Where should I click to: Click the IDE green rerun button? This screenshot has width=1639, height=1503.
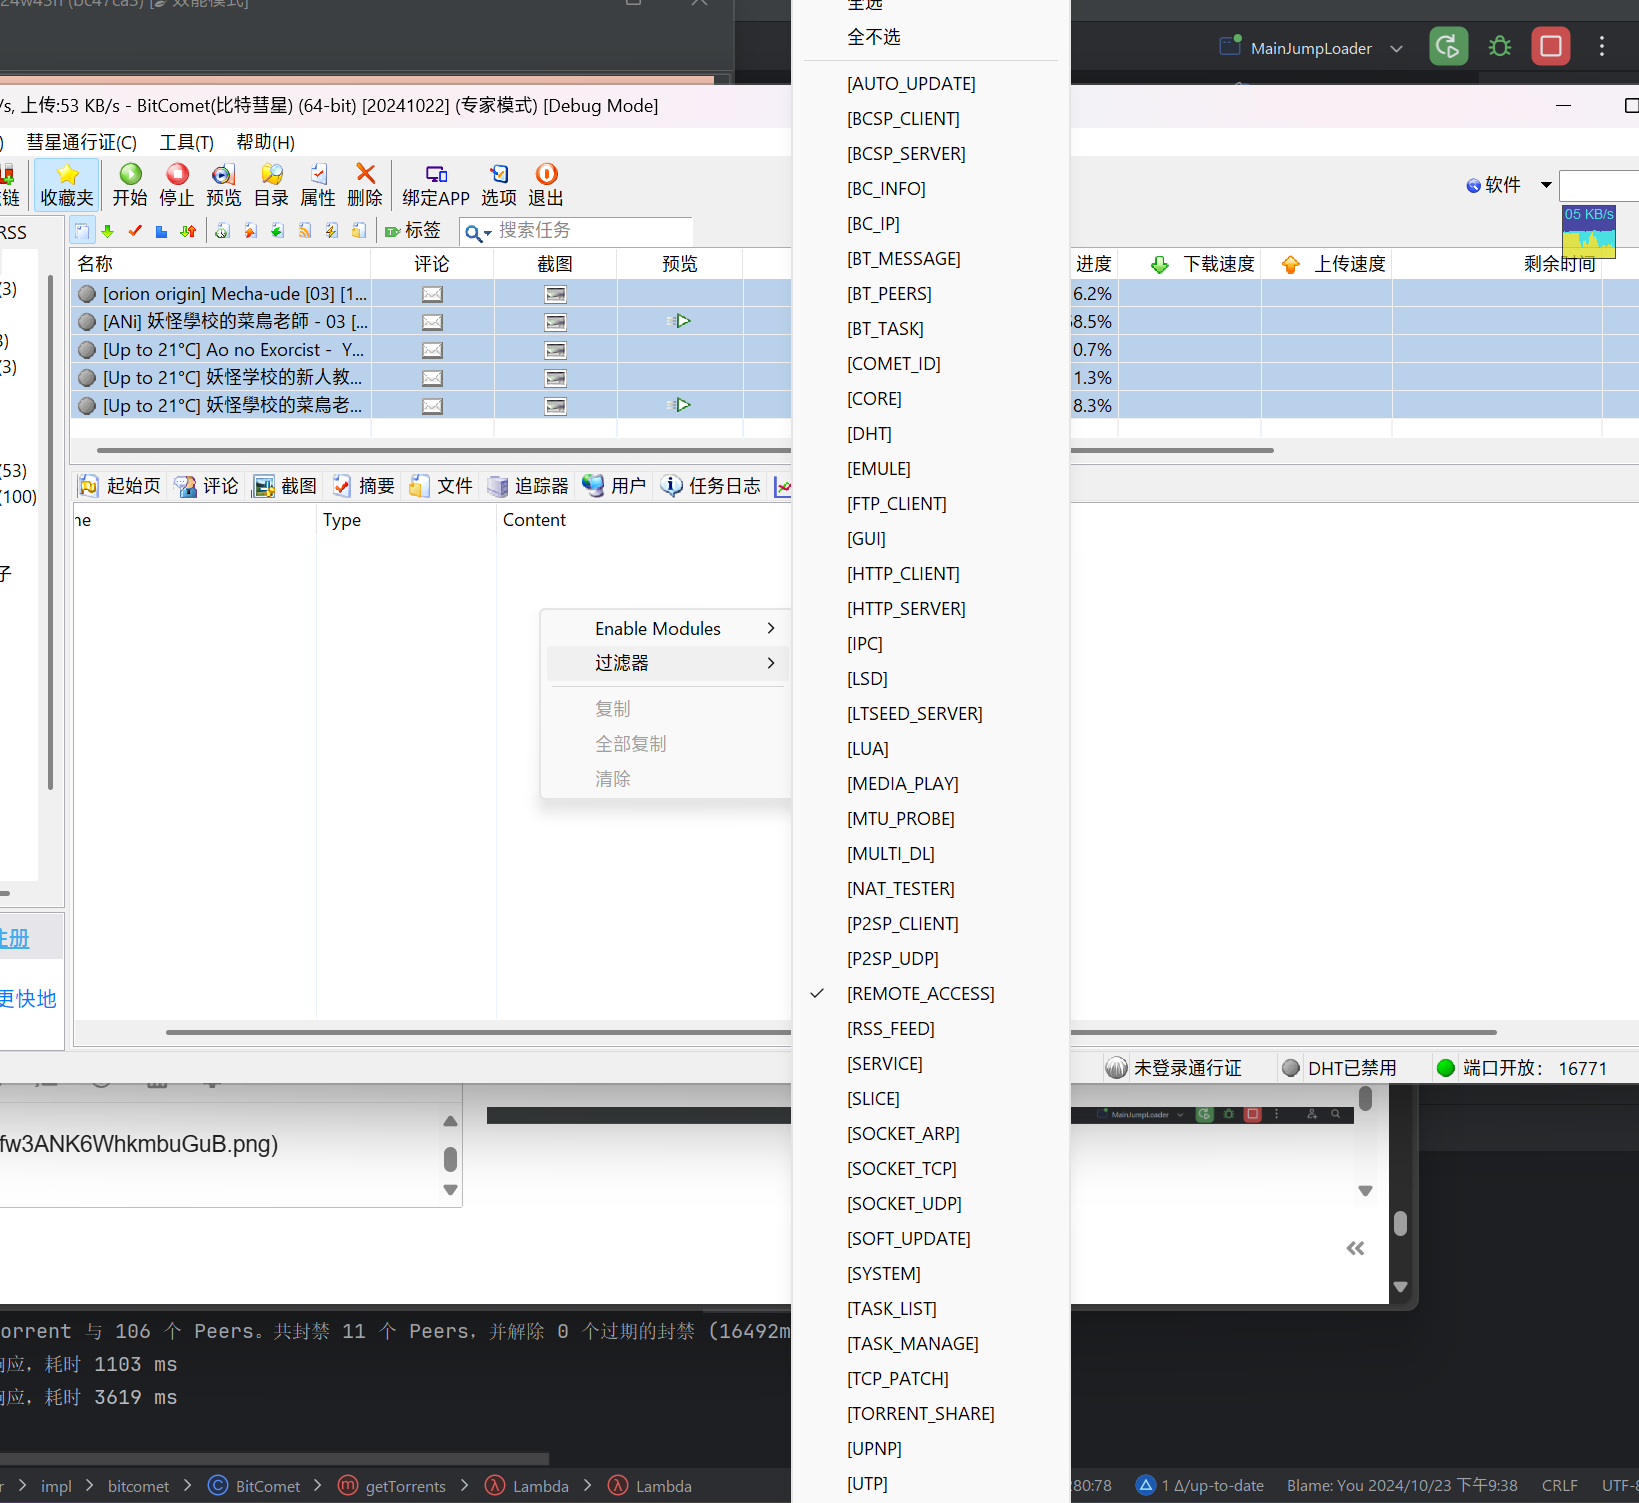click(x=1448, y=46)
